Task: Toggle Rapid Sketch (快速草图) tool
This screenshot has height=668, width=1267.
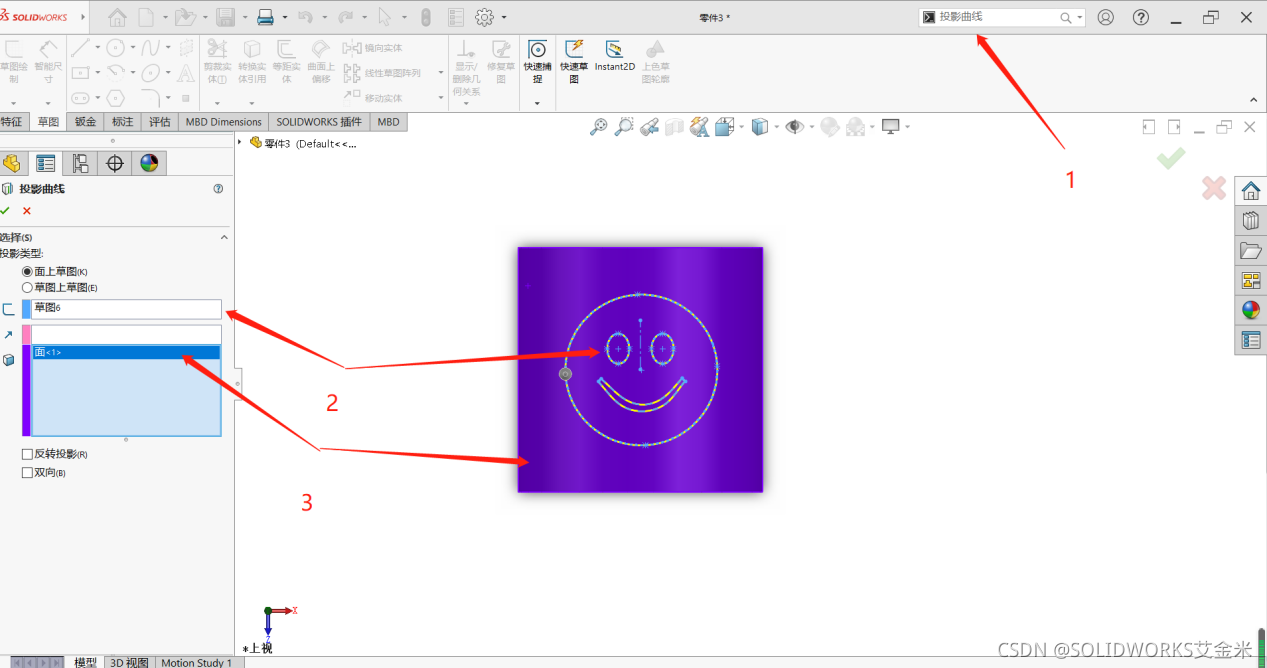Action: point(574,60)
